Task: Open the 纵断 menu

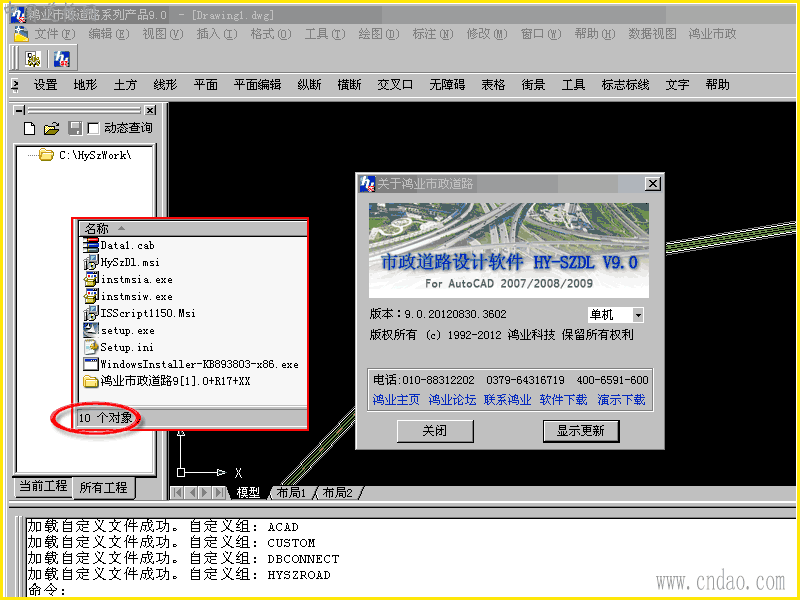Action: pyautogui.click(x=309, y=85)
